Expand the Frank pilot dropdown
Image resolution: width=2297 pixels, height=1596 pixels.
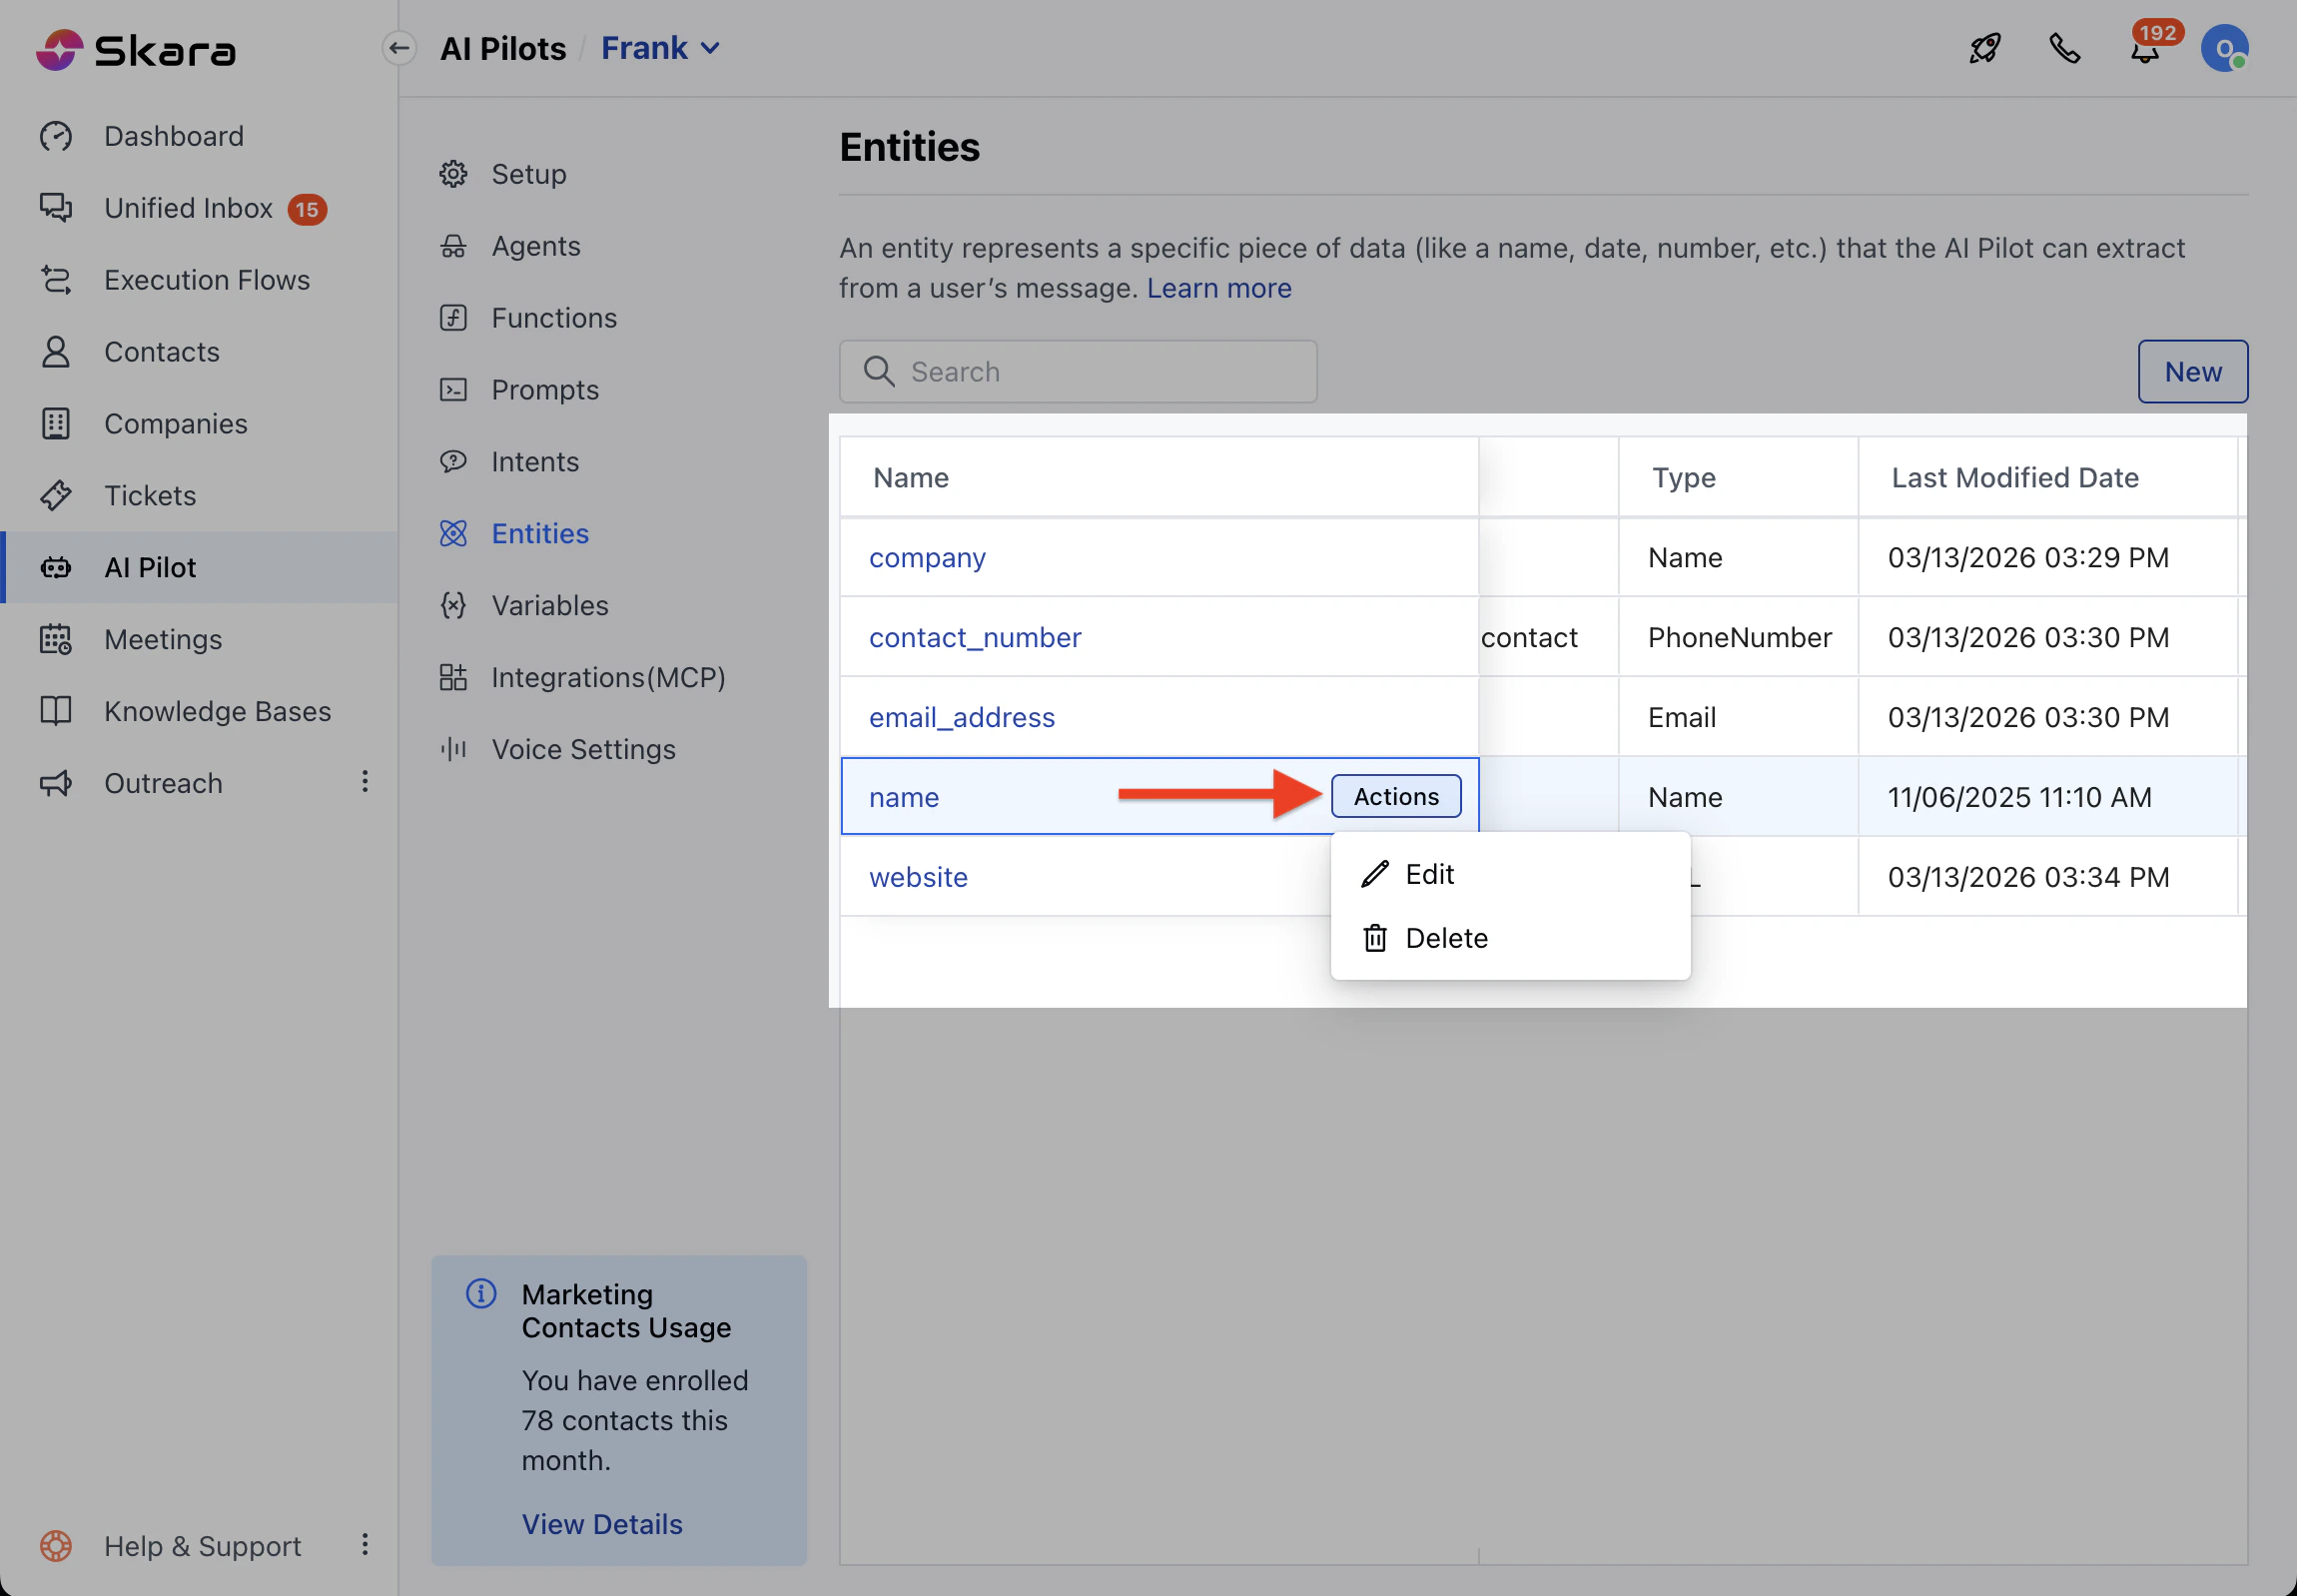pyautogui.click(x=660, y=48)
